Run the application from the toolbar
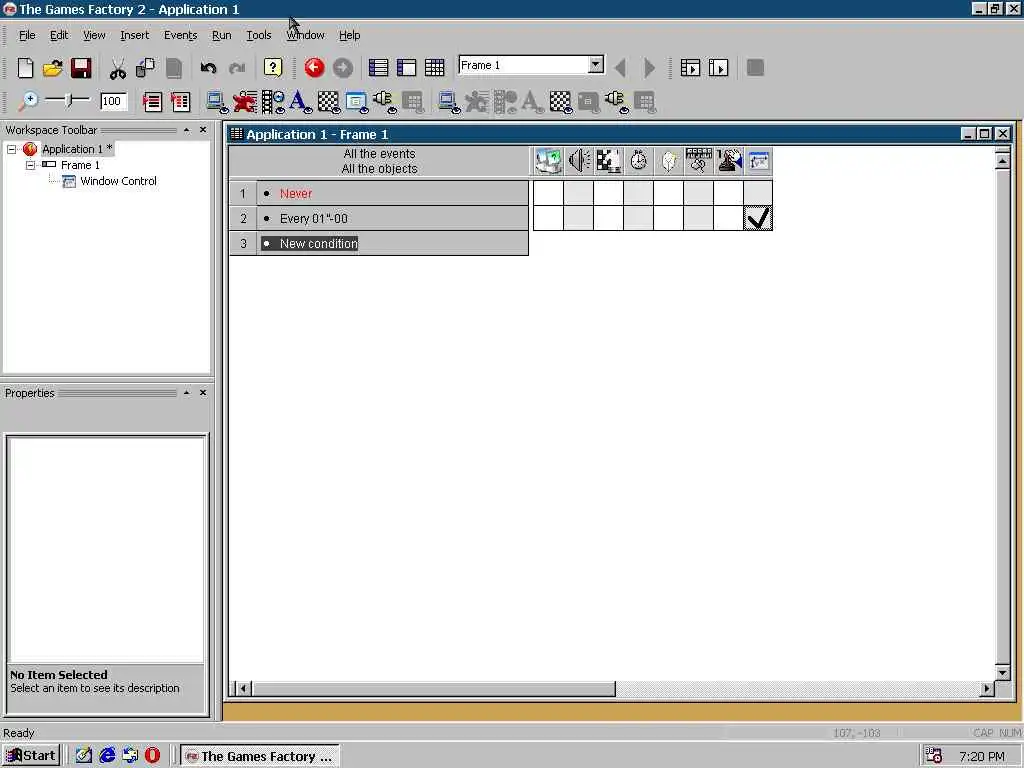The image size is (1024, 768). [x=690, y=68]
